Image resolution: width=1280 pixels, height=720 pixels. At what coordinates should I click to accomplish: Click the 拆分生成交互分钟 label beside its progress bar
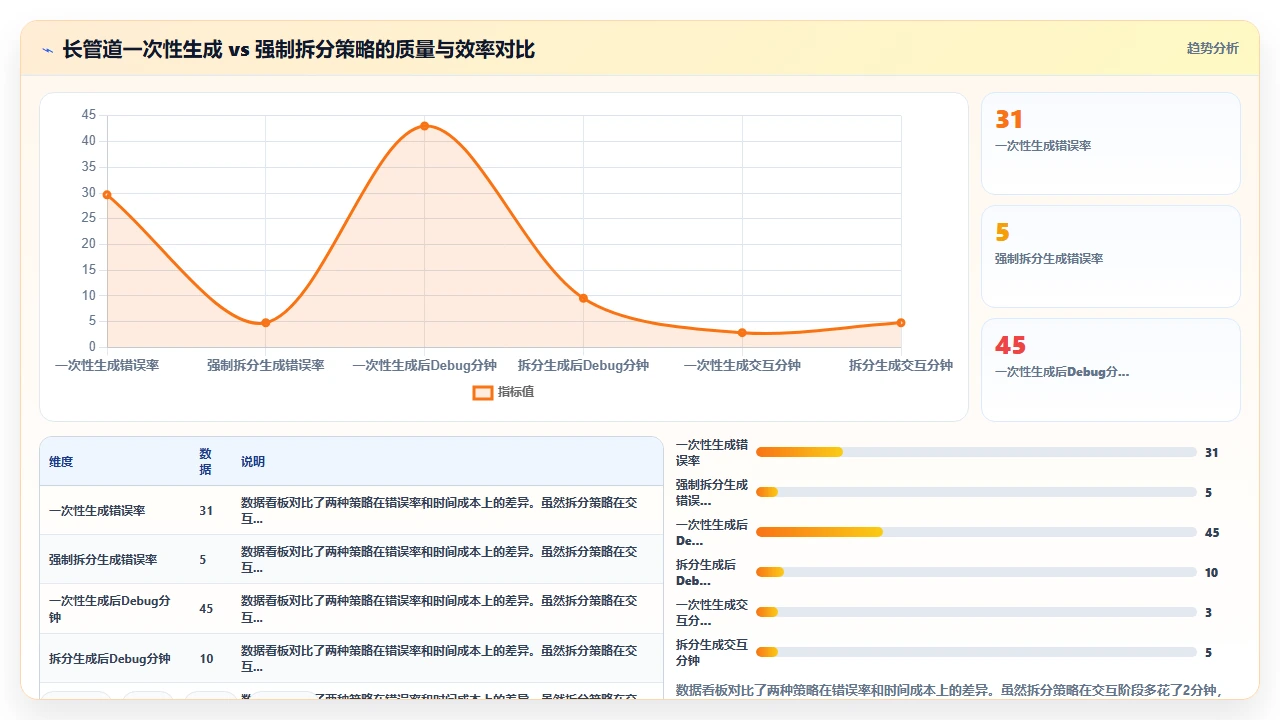[711, 652]
